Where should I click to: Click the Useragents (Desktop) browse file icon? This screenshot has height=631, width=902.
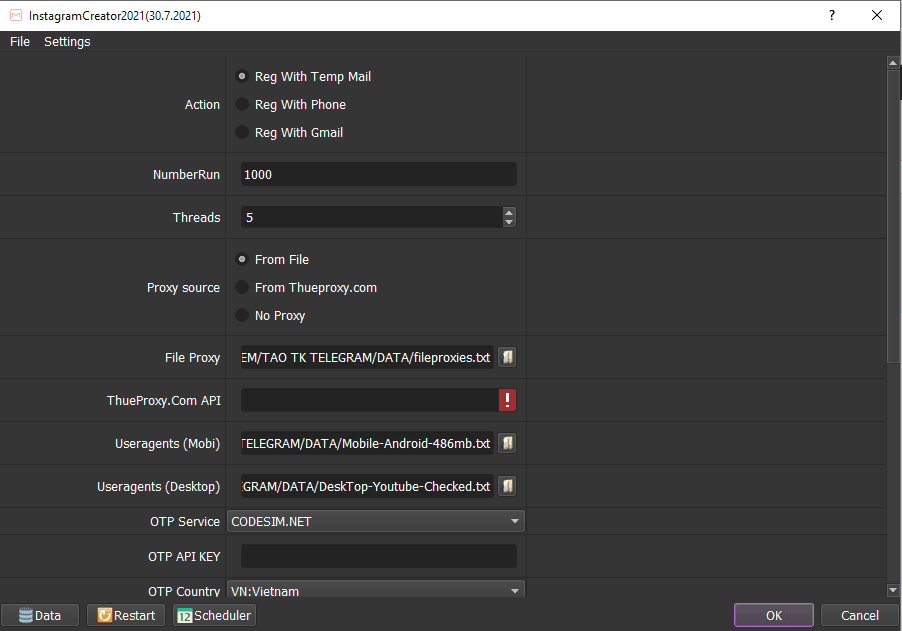point(507,486)
